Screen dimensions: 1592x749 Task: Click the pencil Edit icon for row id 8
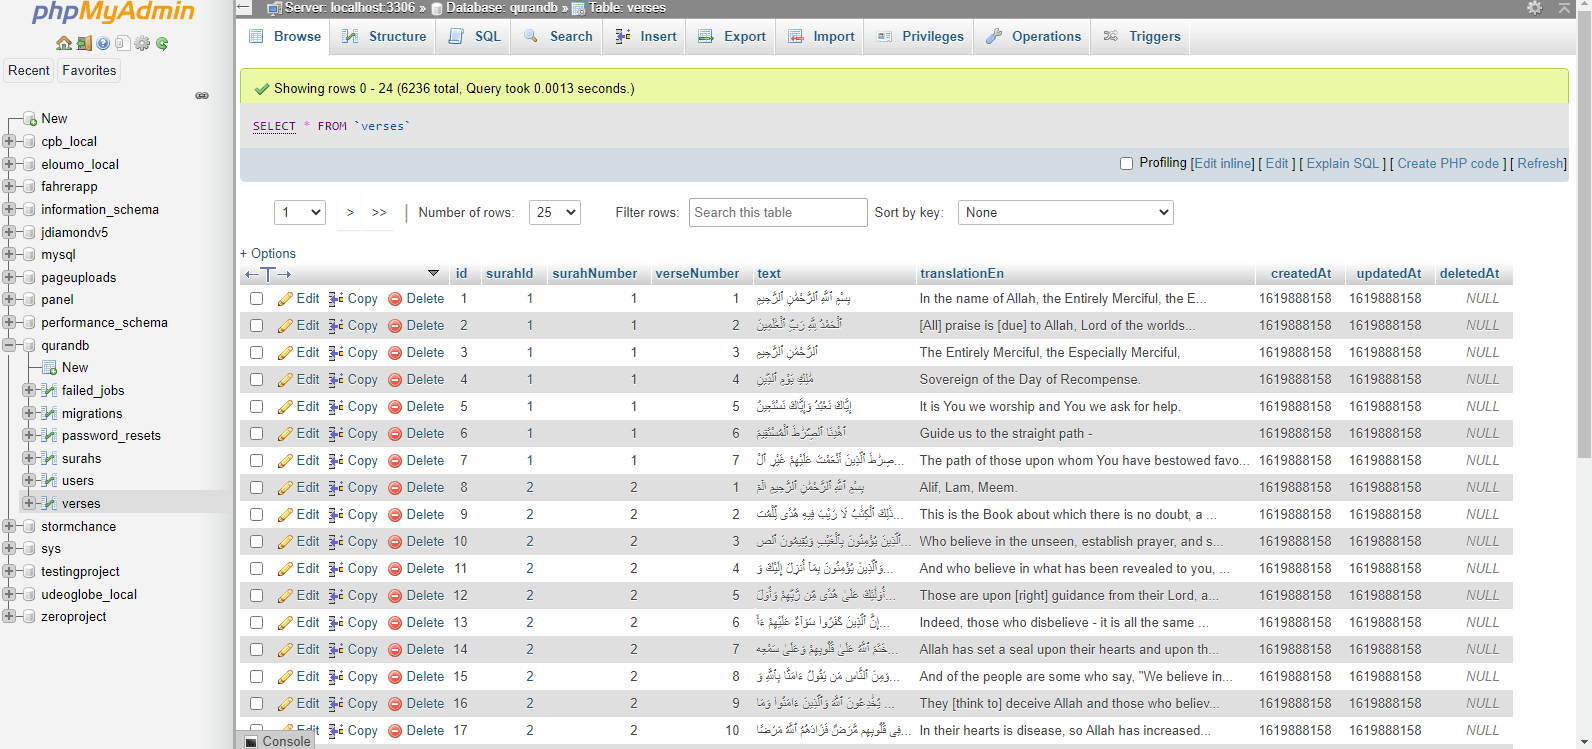click(x=285, y=488)
